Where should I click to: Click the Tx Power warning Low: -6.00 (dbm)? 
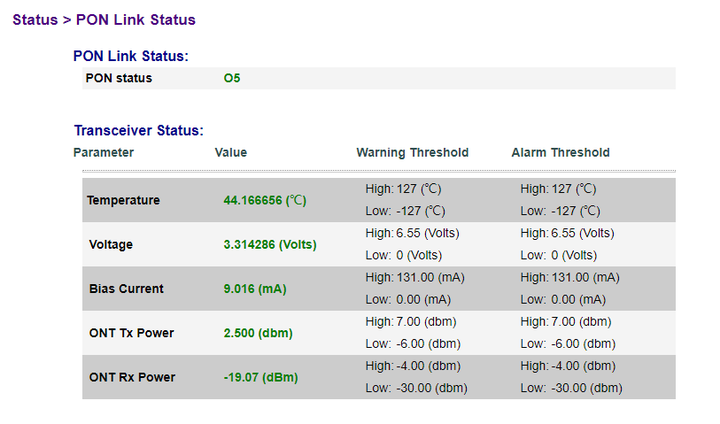(413, 344)
